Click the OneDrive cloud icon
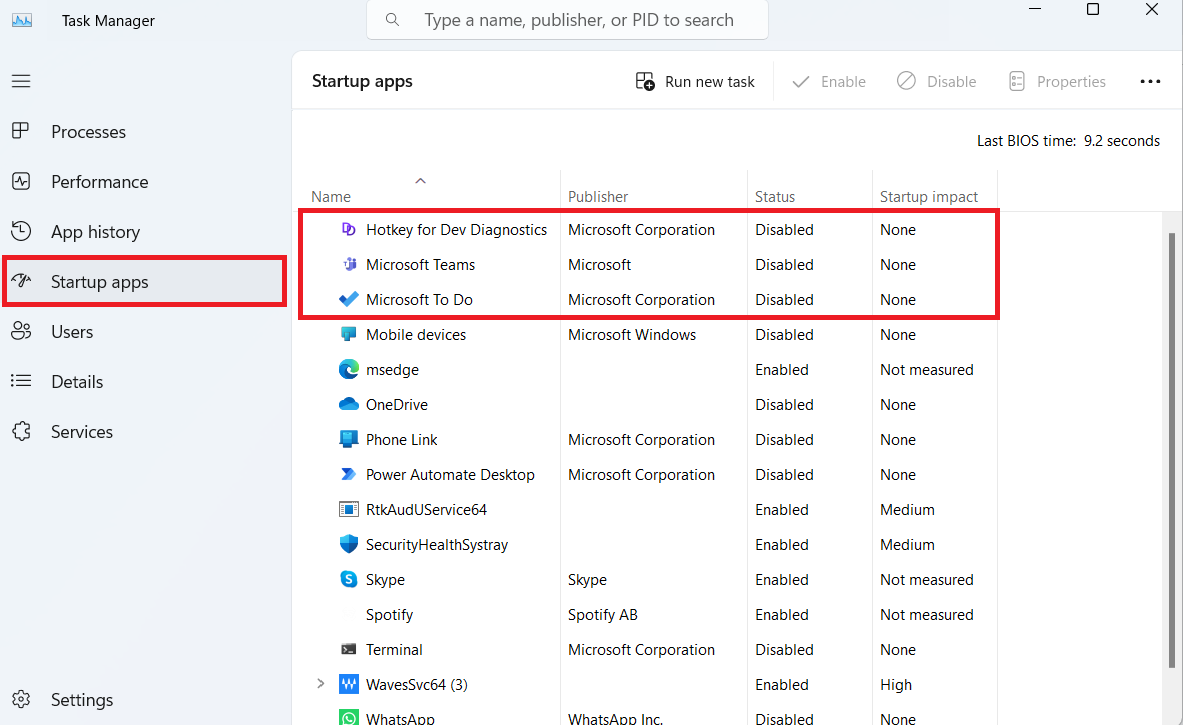 (x=349, y=404)
